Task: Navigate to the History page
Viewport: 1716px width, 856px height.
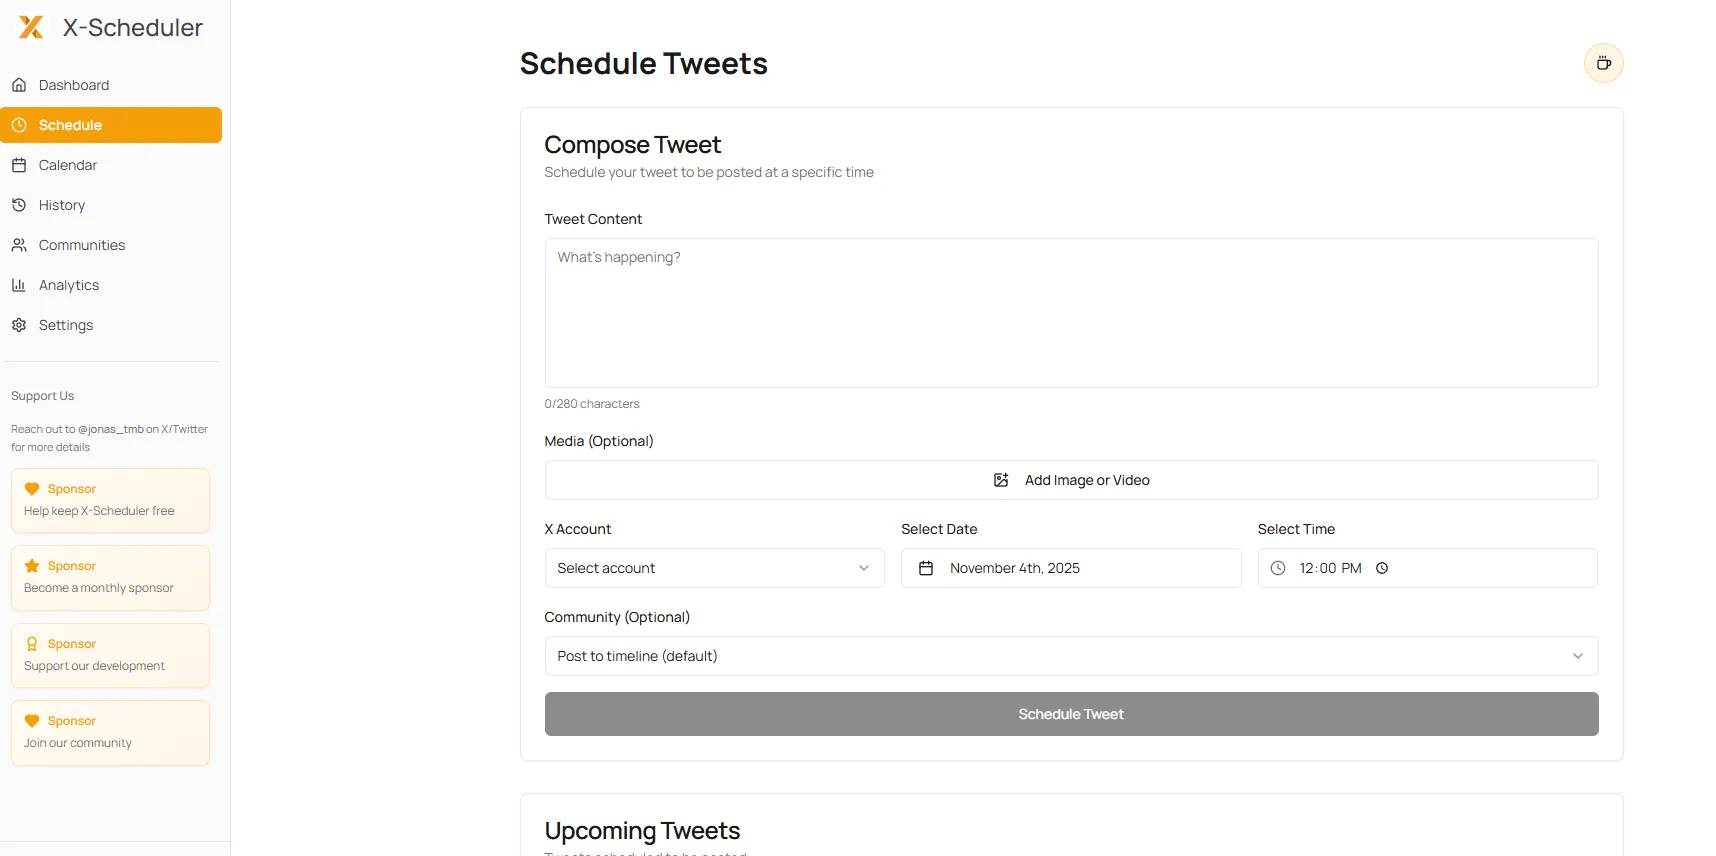Action: [x=62, y=205]
